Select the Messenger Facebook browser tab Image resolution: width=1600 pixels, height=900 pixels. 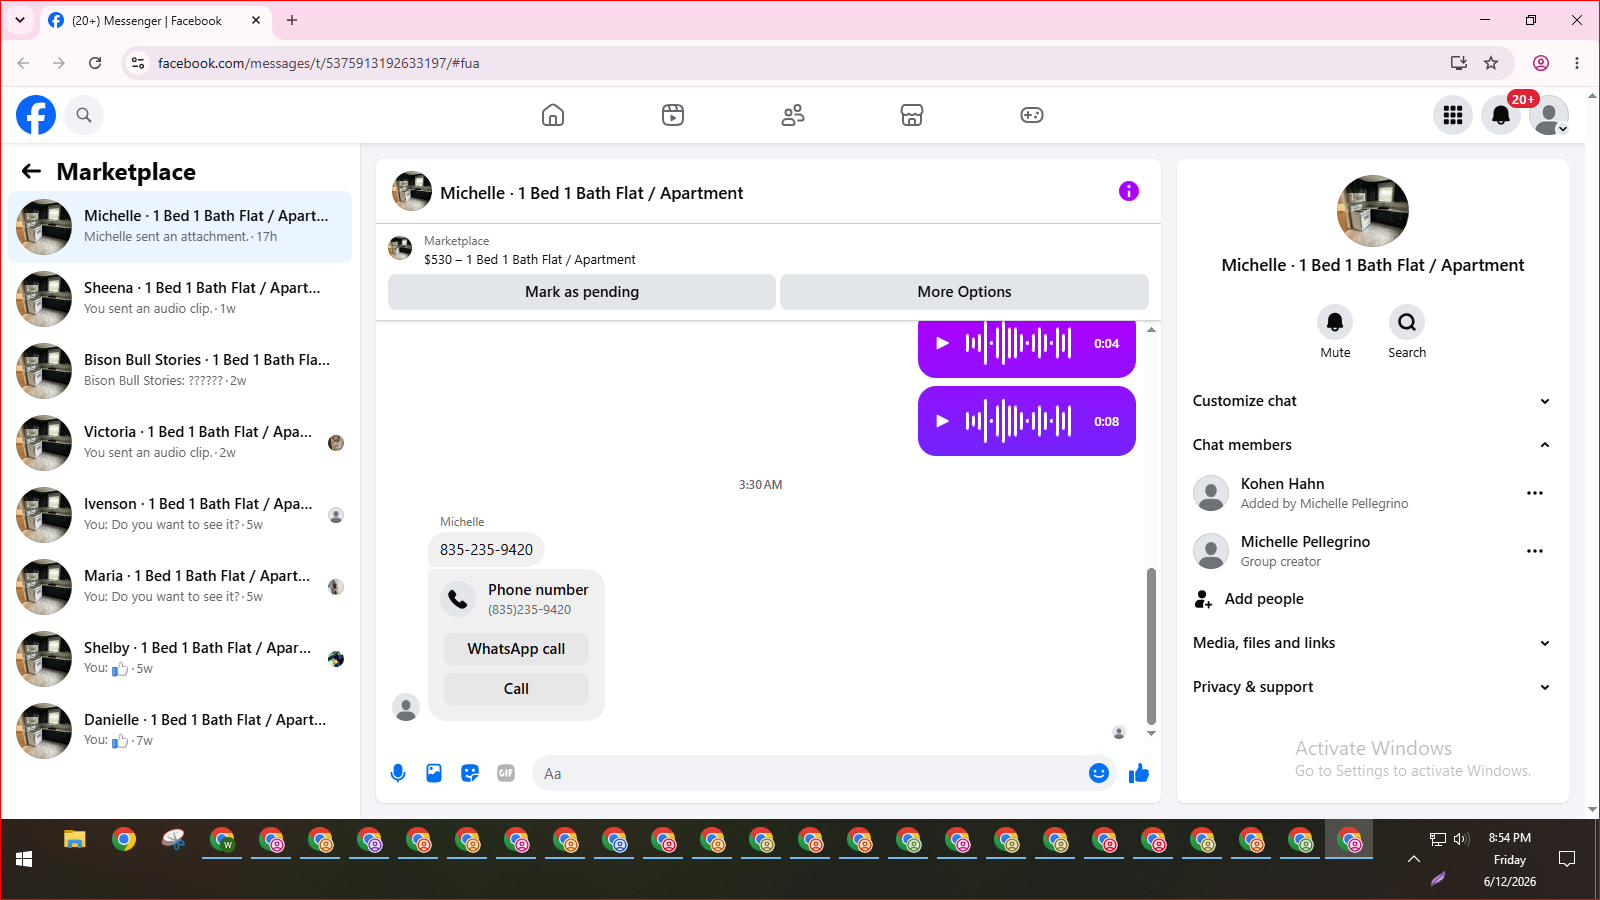[x=155, y=20]
